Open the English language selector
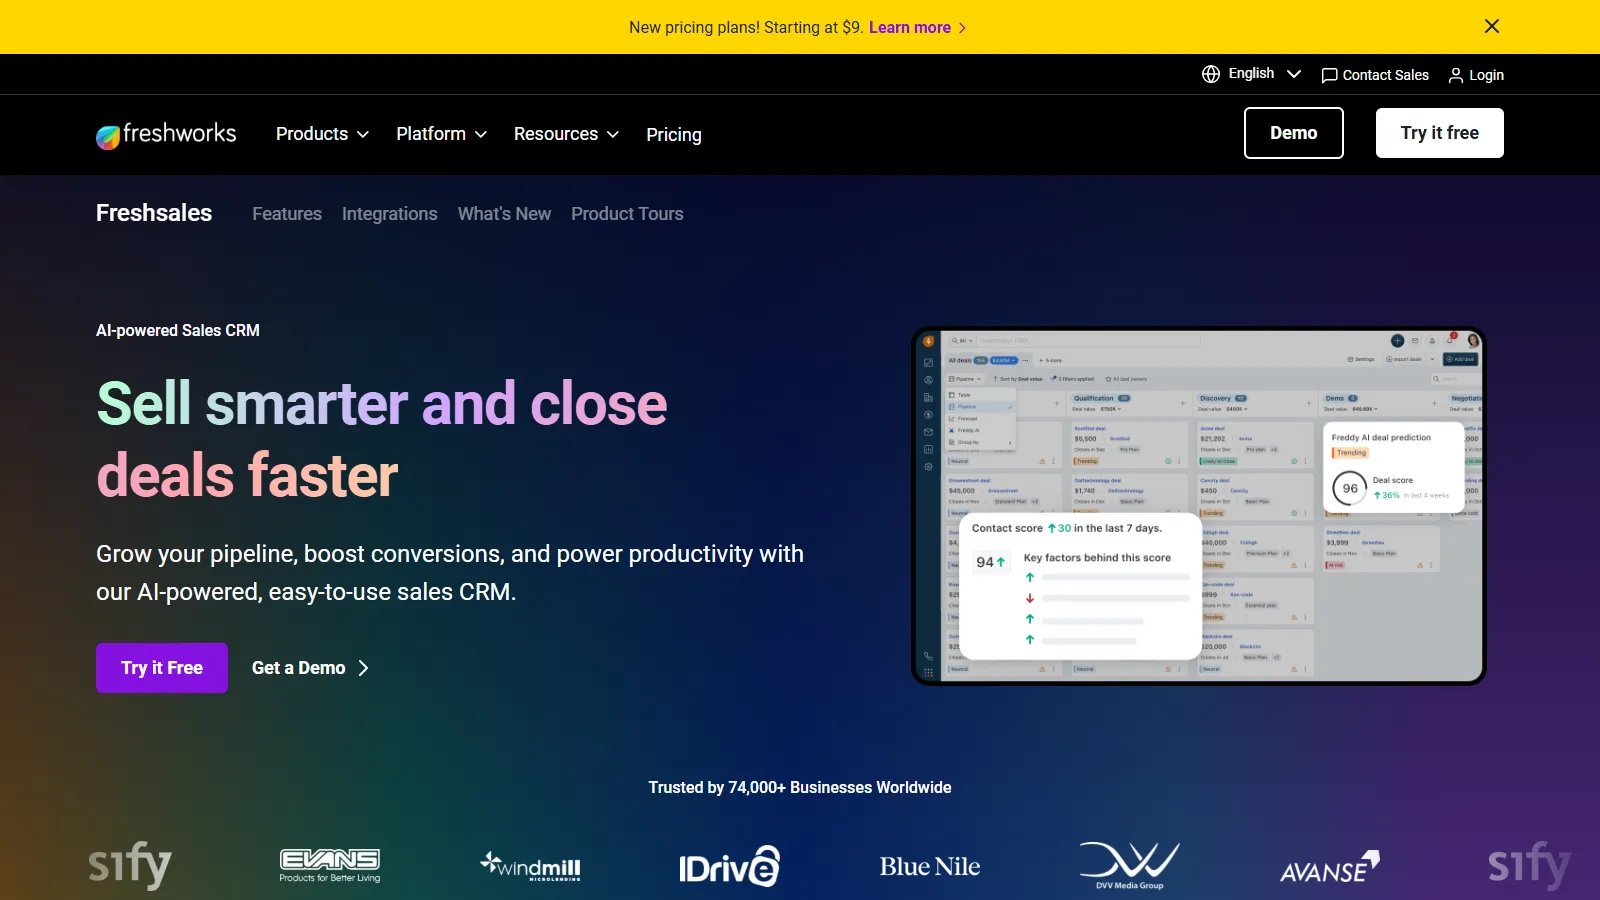This screenshot has width=1600, height=900. (x=1263, y=74)
